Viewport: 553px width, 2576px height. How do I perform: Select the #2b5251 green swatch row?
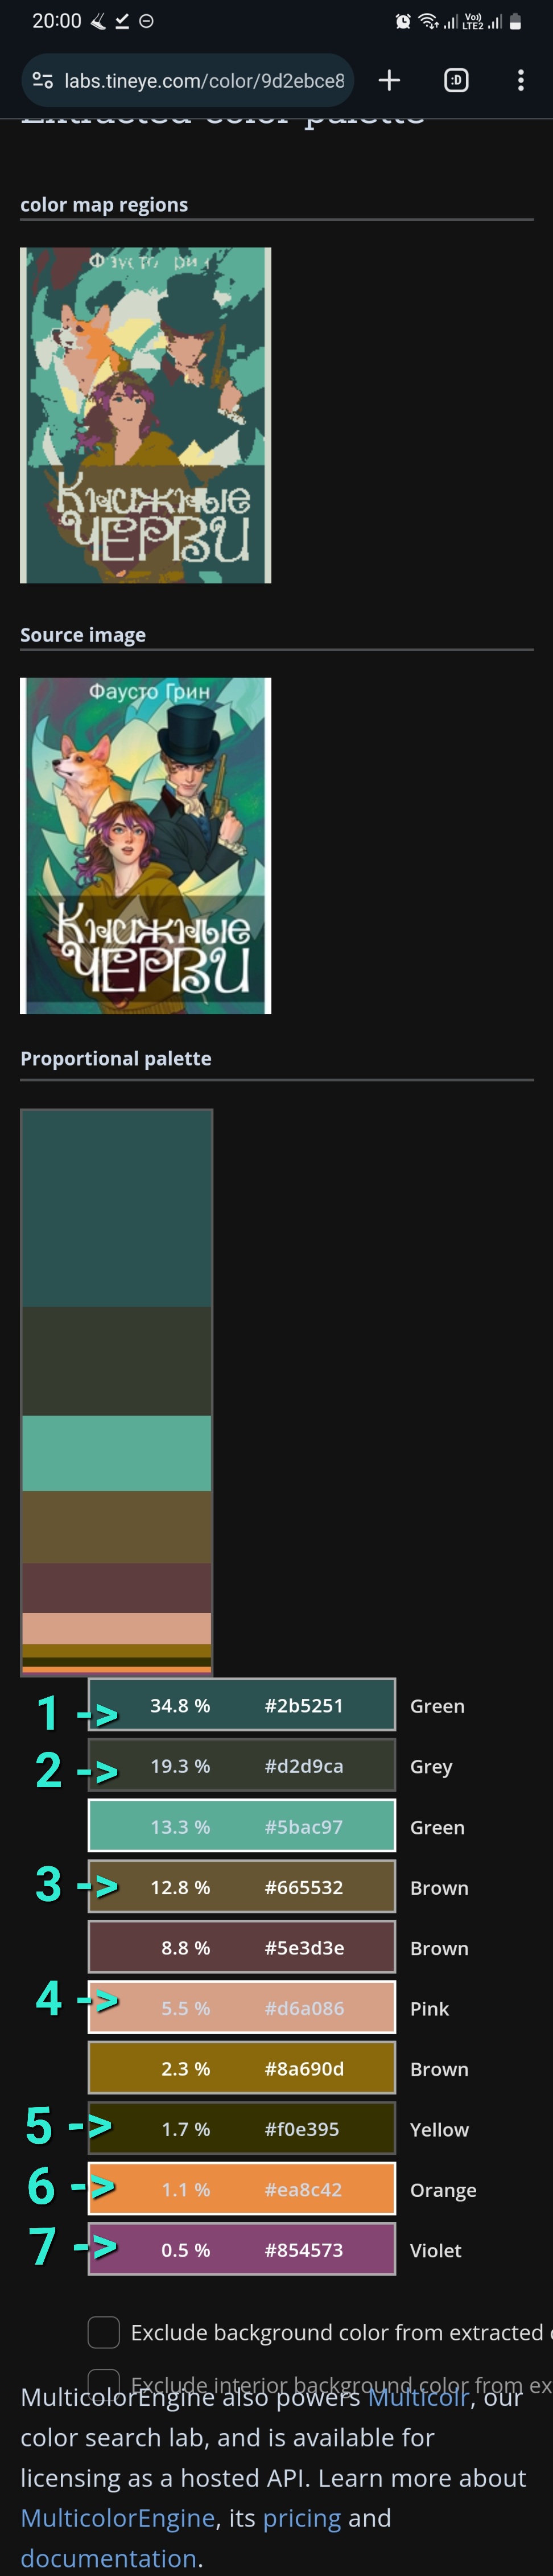tap(242, 1705)
